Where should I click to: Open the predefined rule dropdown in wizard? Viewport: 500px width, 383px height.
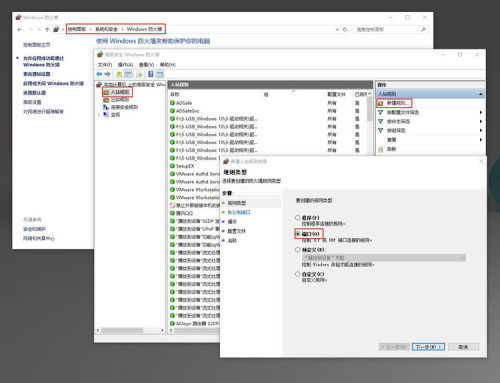pyautogui.click(x=384, y=258)
